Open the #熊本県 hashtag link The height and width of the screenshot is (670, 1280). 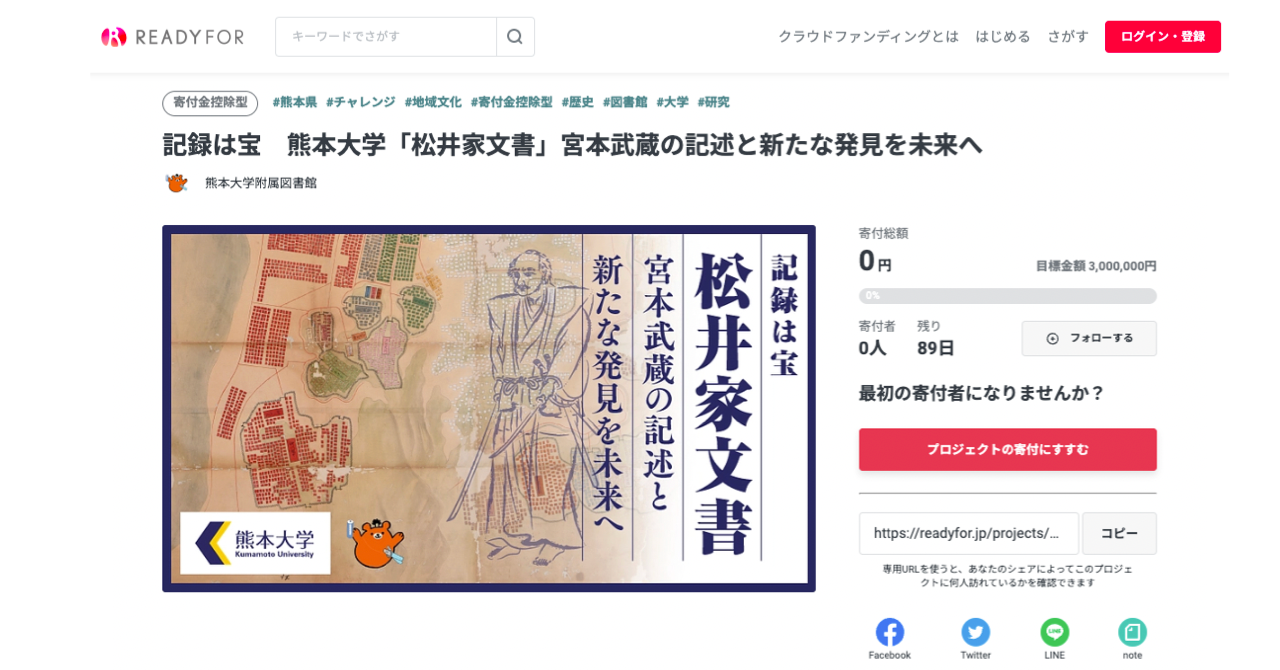click(x=295, y=102)
